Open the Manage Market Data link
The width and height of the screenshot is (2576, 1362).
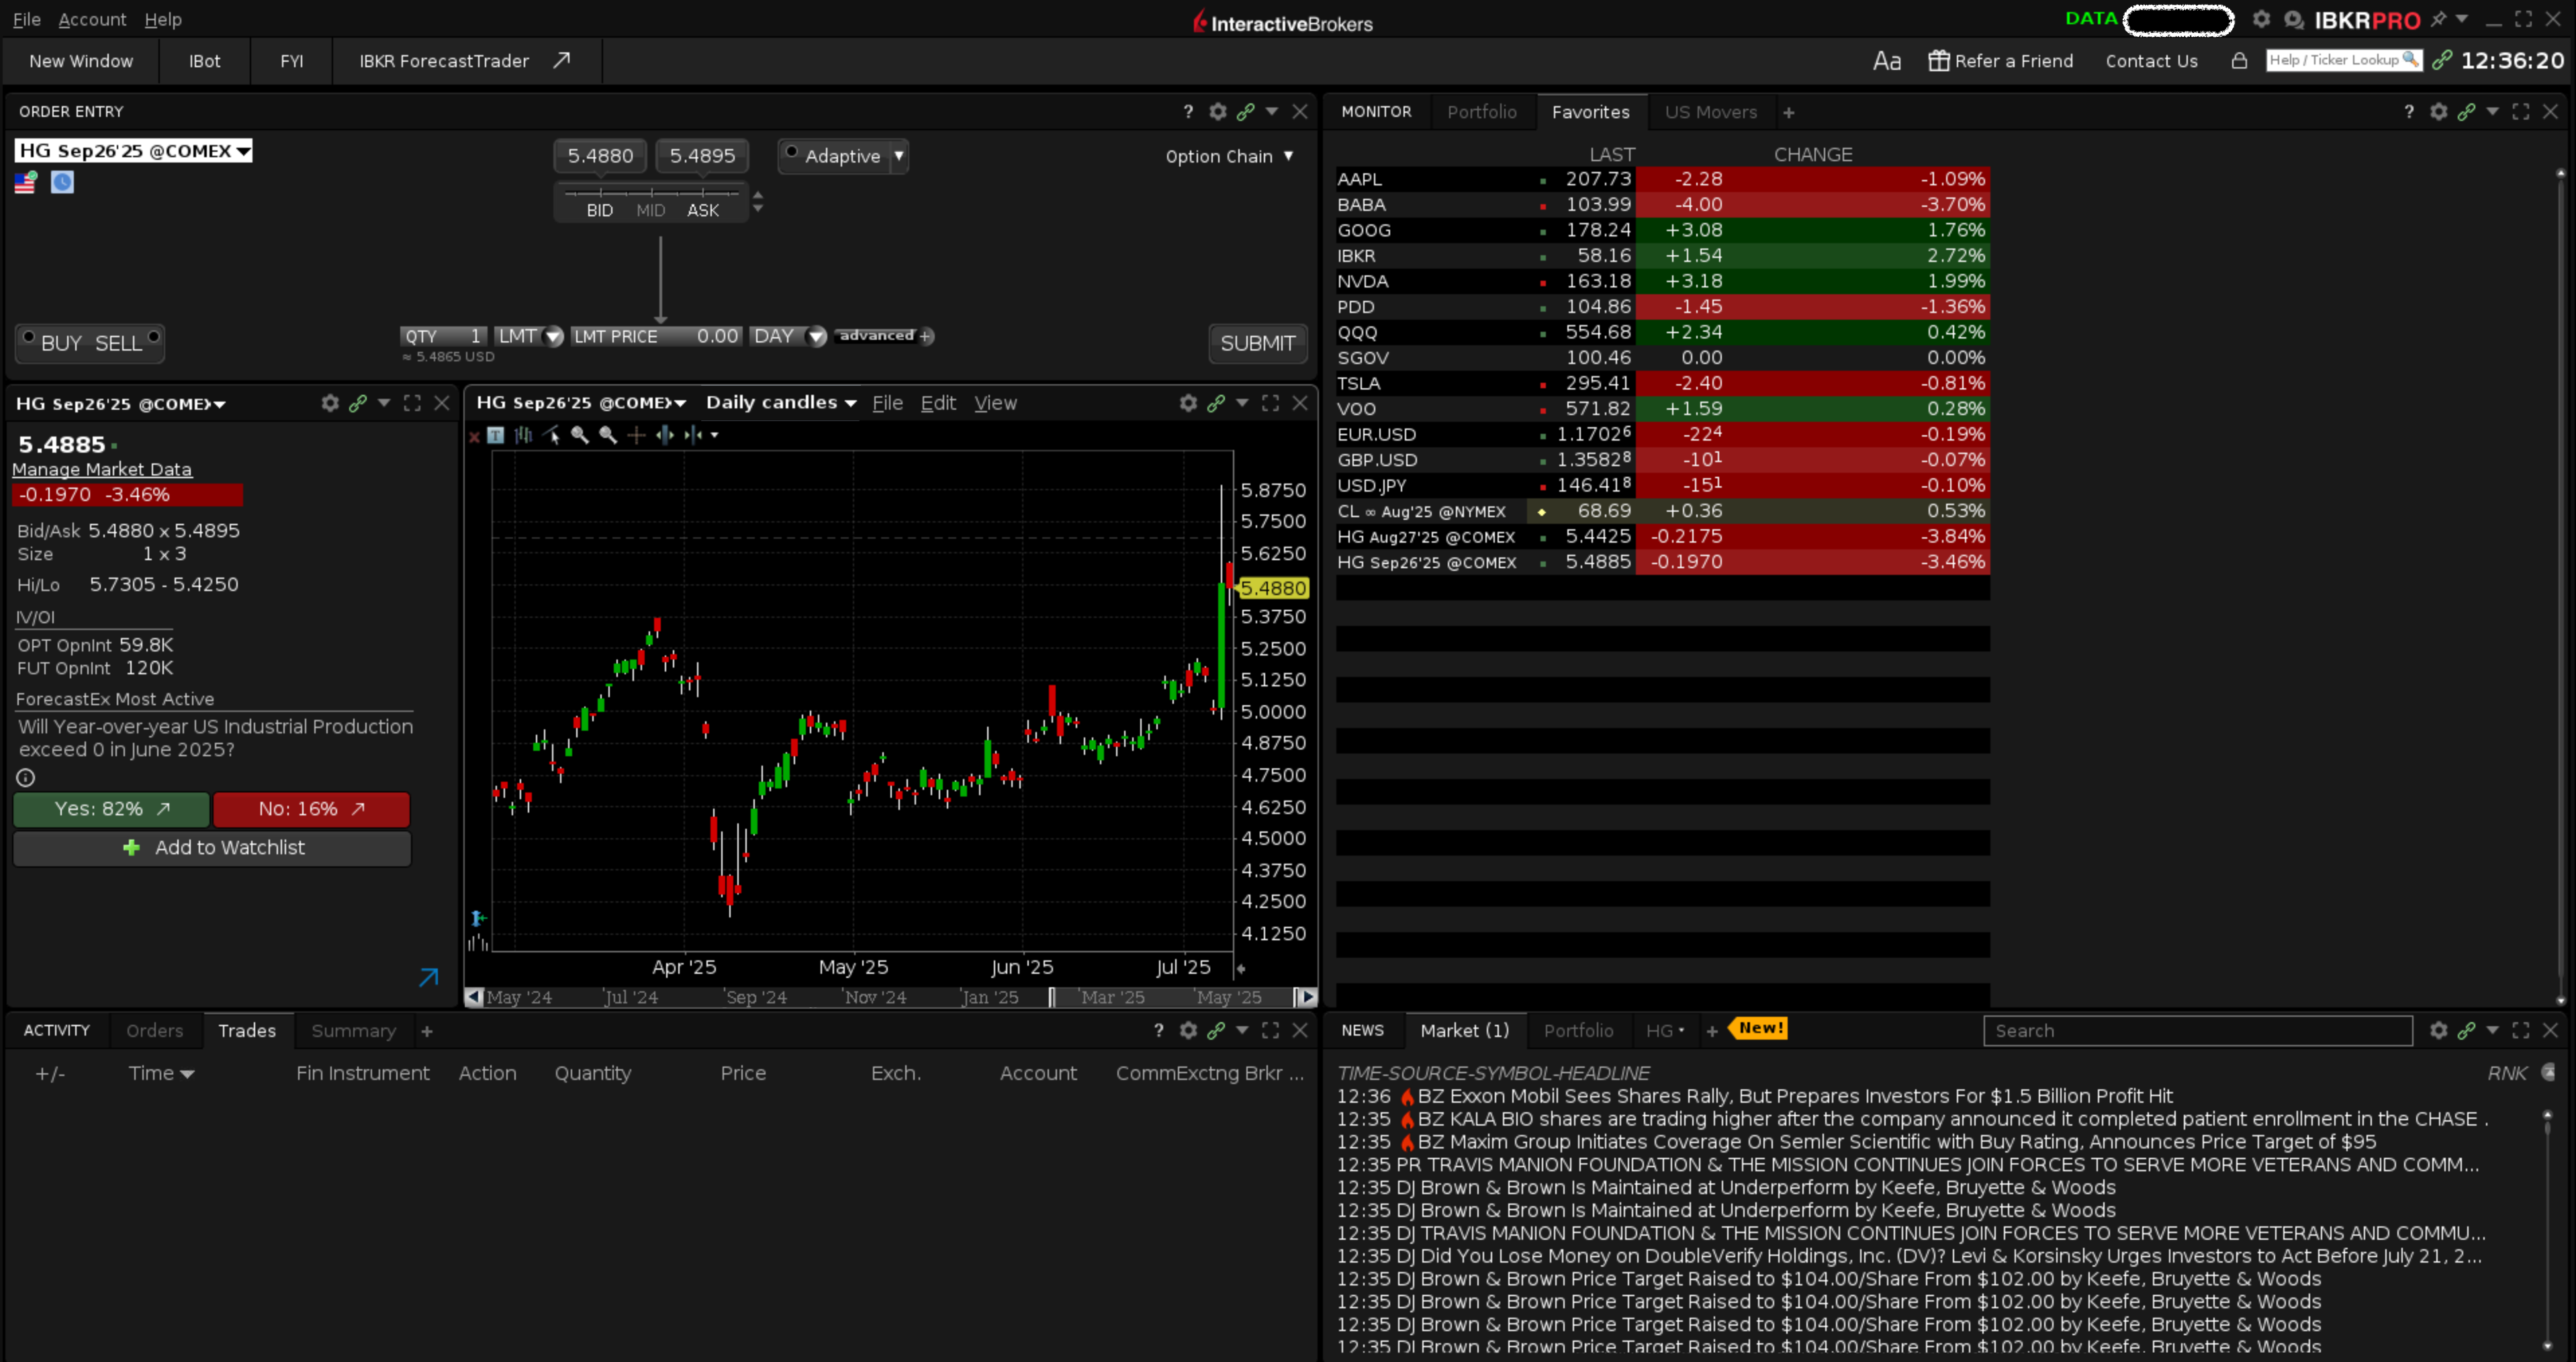coord(102,469)
